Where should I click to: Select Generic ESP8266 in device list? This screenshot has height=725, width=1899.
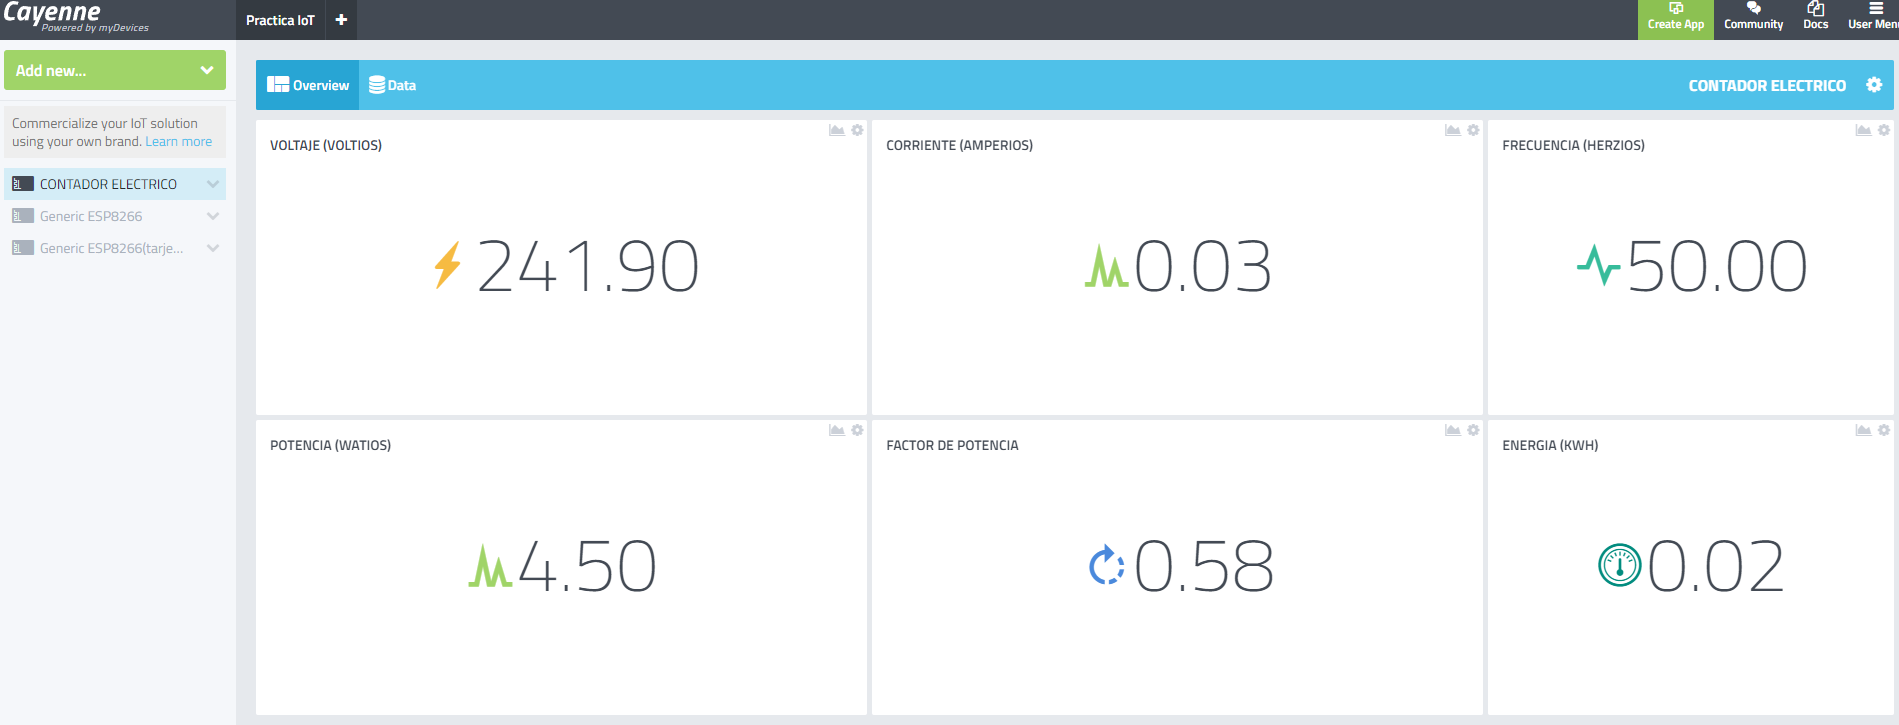tap(91, 216)
